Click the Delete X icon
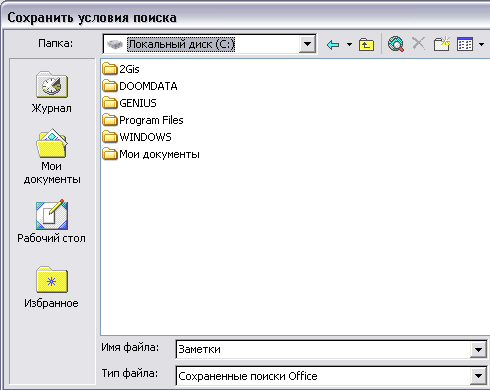The image size is (490, 390). [x=418, y=43]
